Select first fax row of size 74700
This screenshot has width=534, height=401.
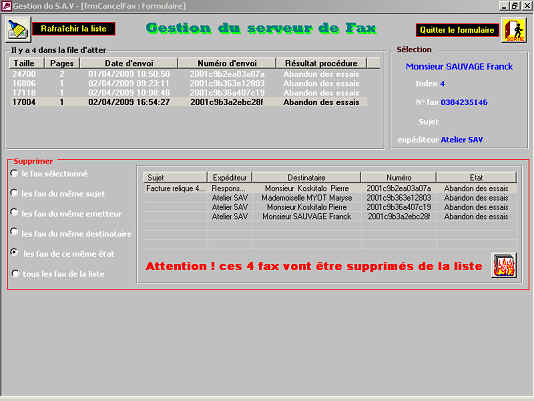(x=189, y=74)
